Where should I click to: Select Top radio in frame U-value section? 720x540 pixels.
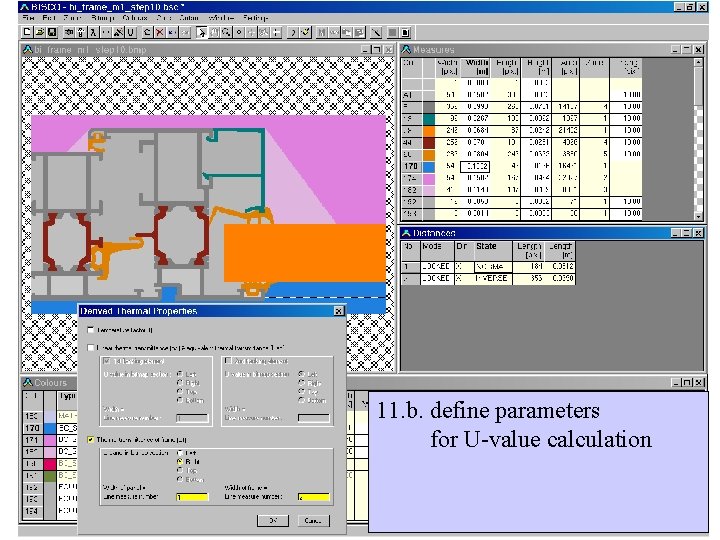tap(180, 470)
